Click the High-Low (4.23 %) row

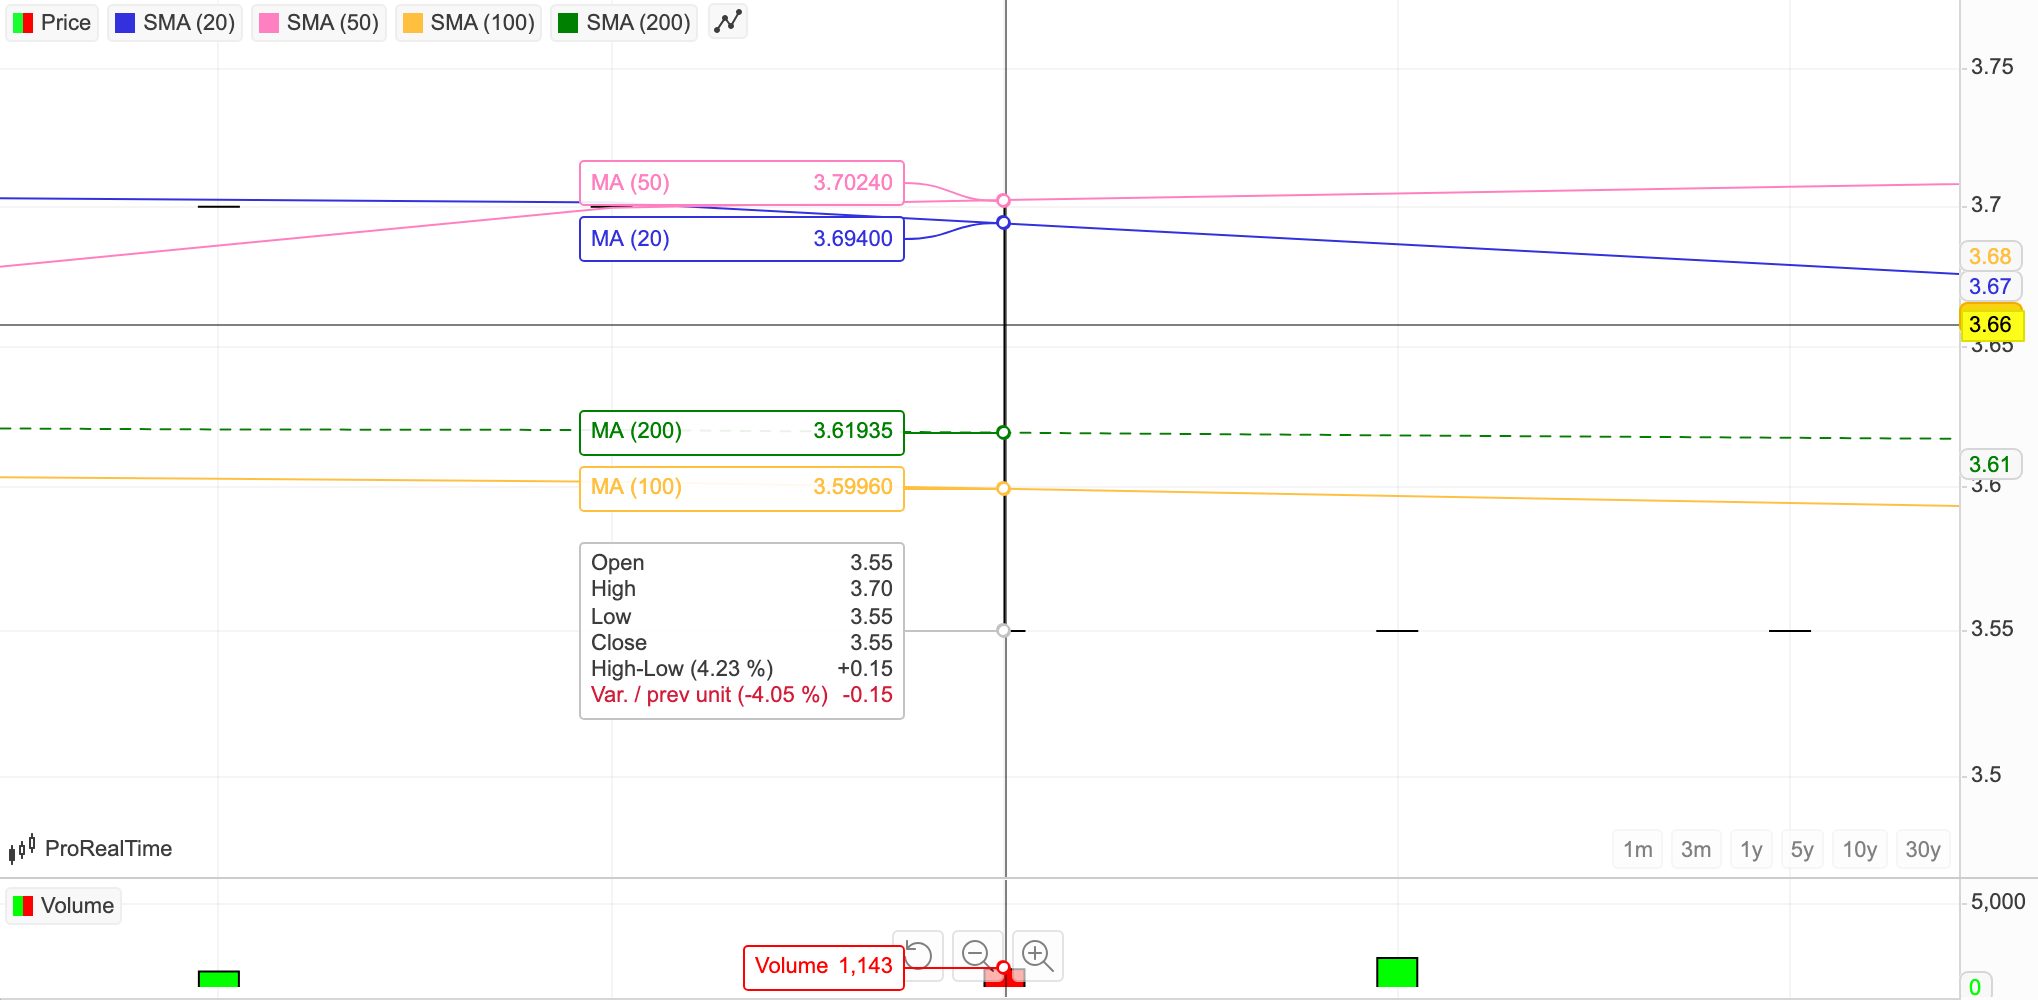tap(742, 669)
